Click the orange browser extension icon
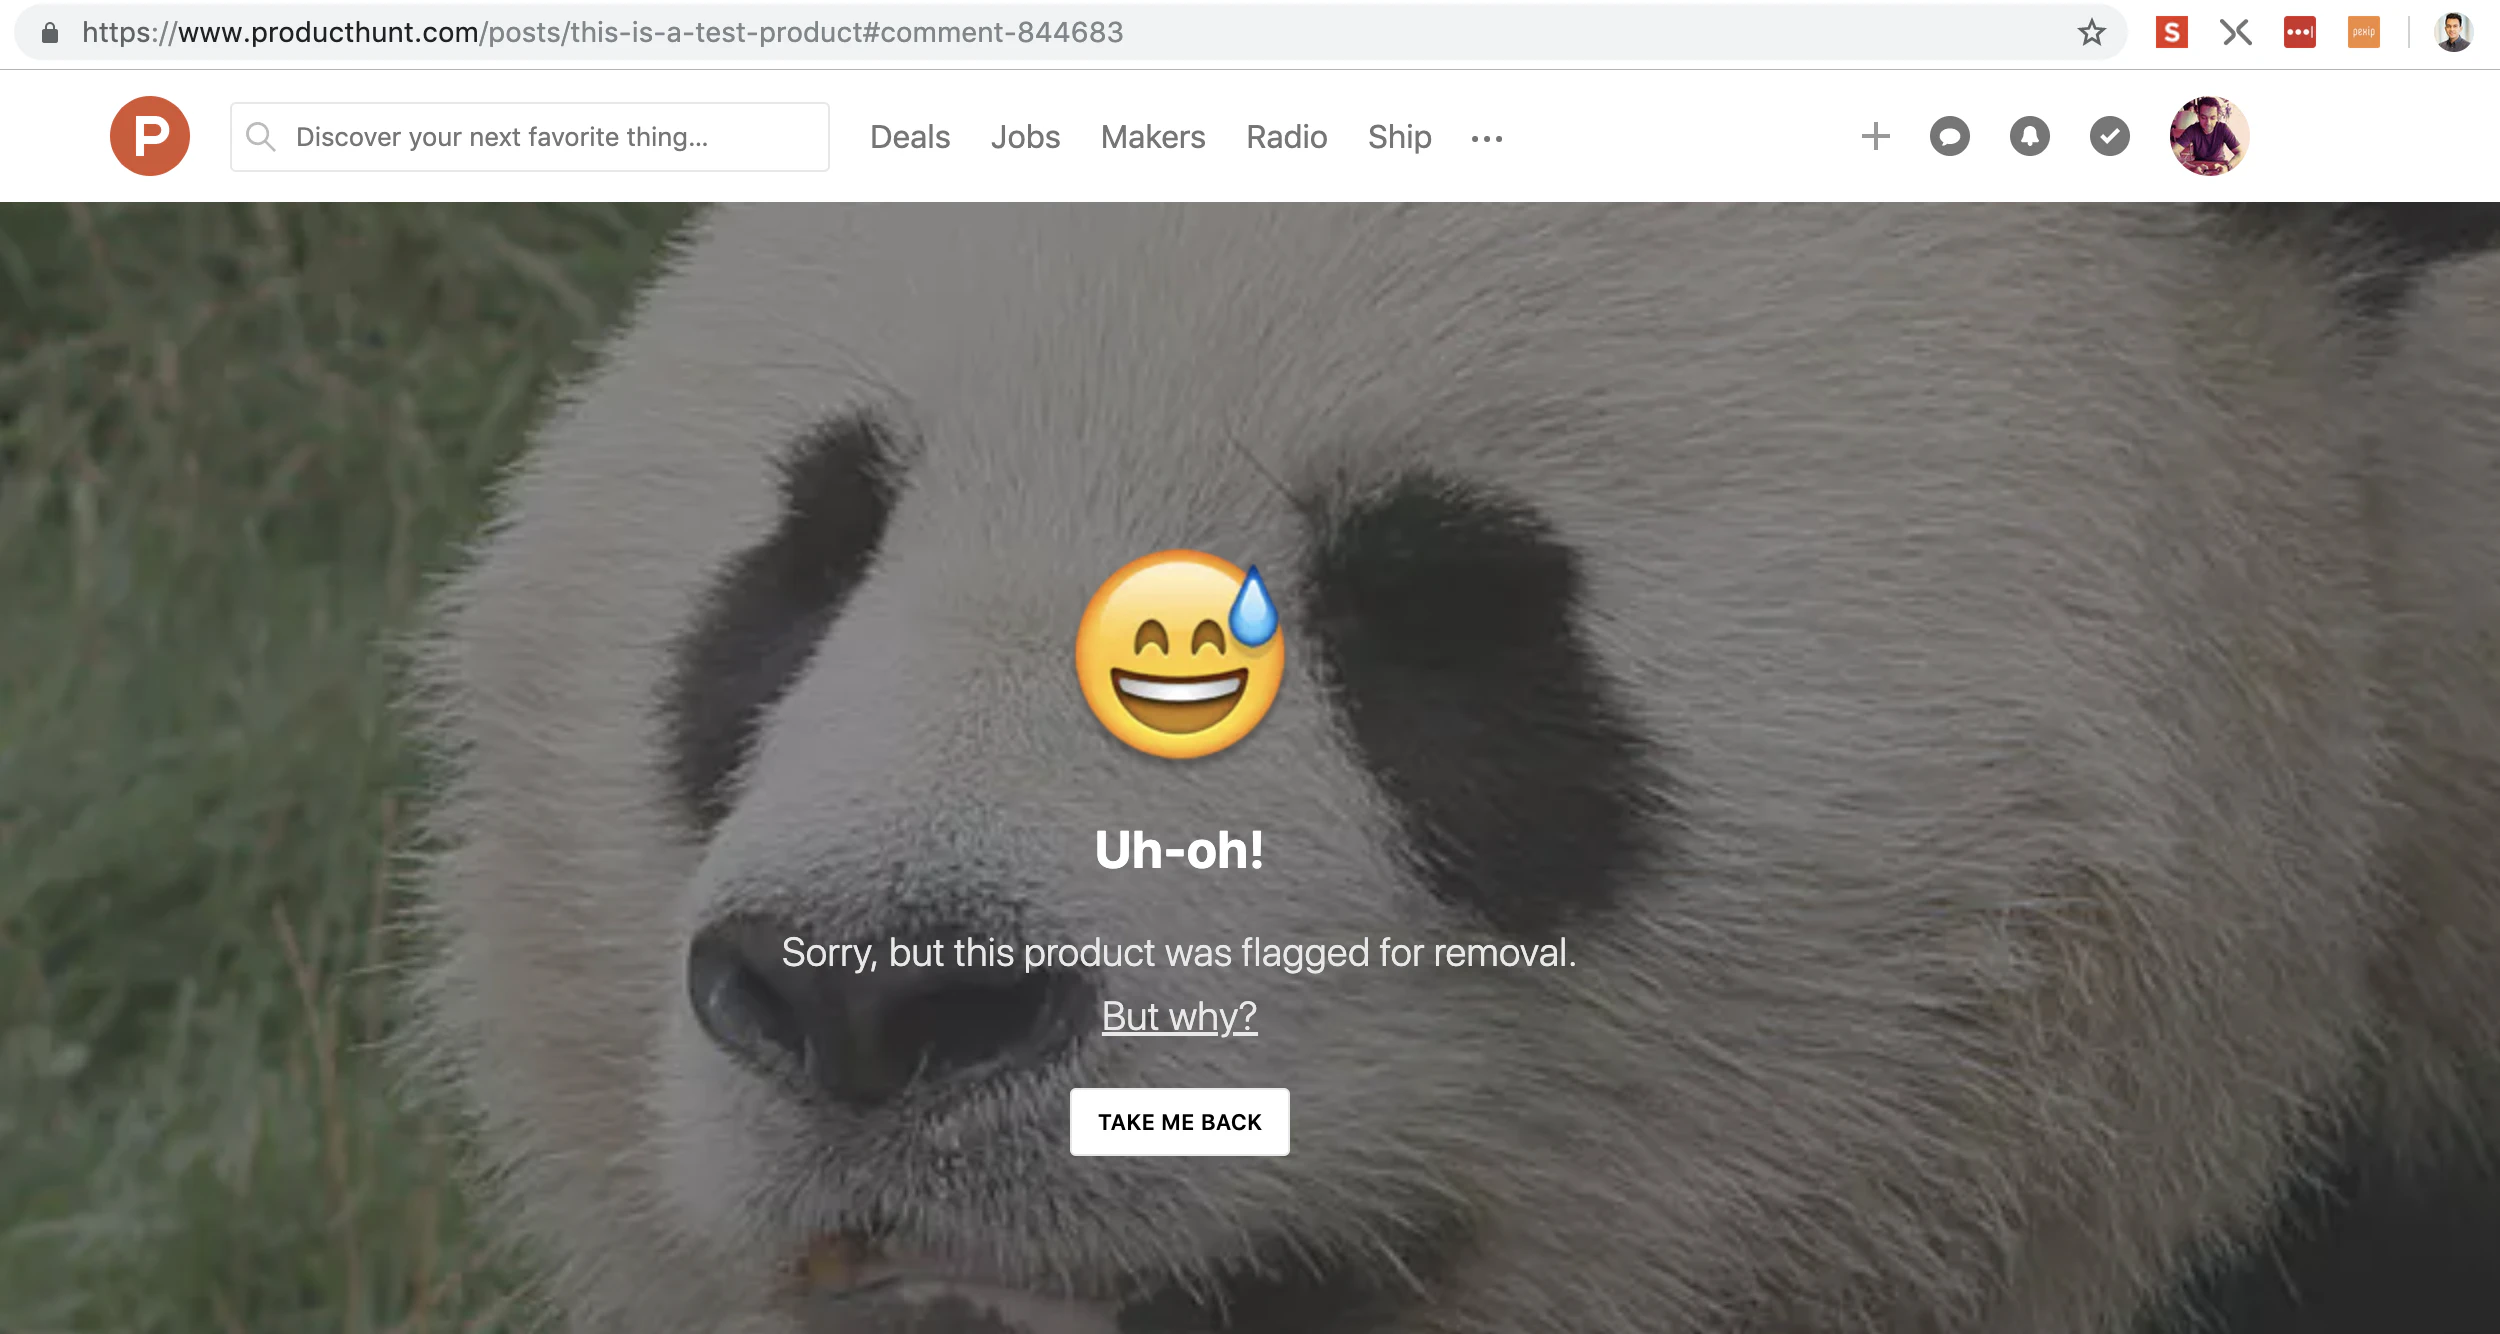 tap(2363, 33)
